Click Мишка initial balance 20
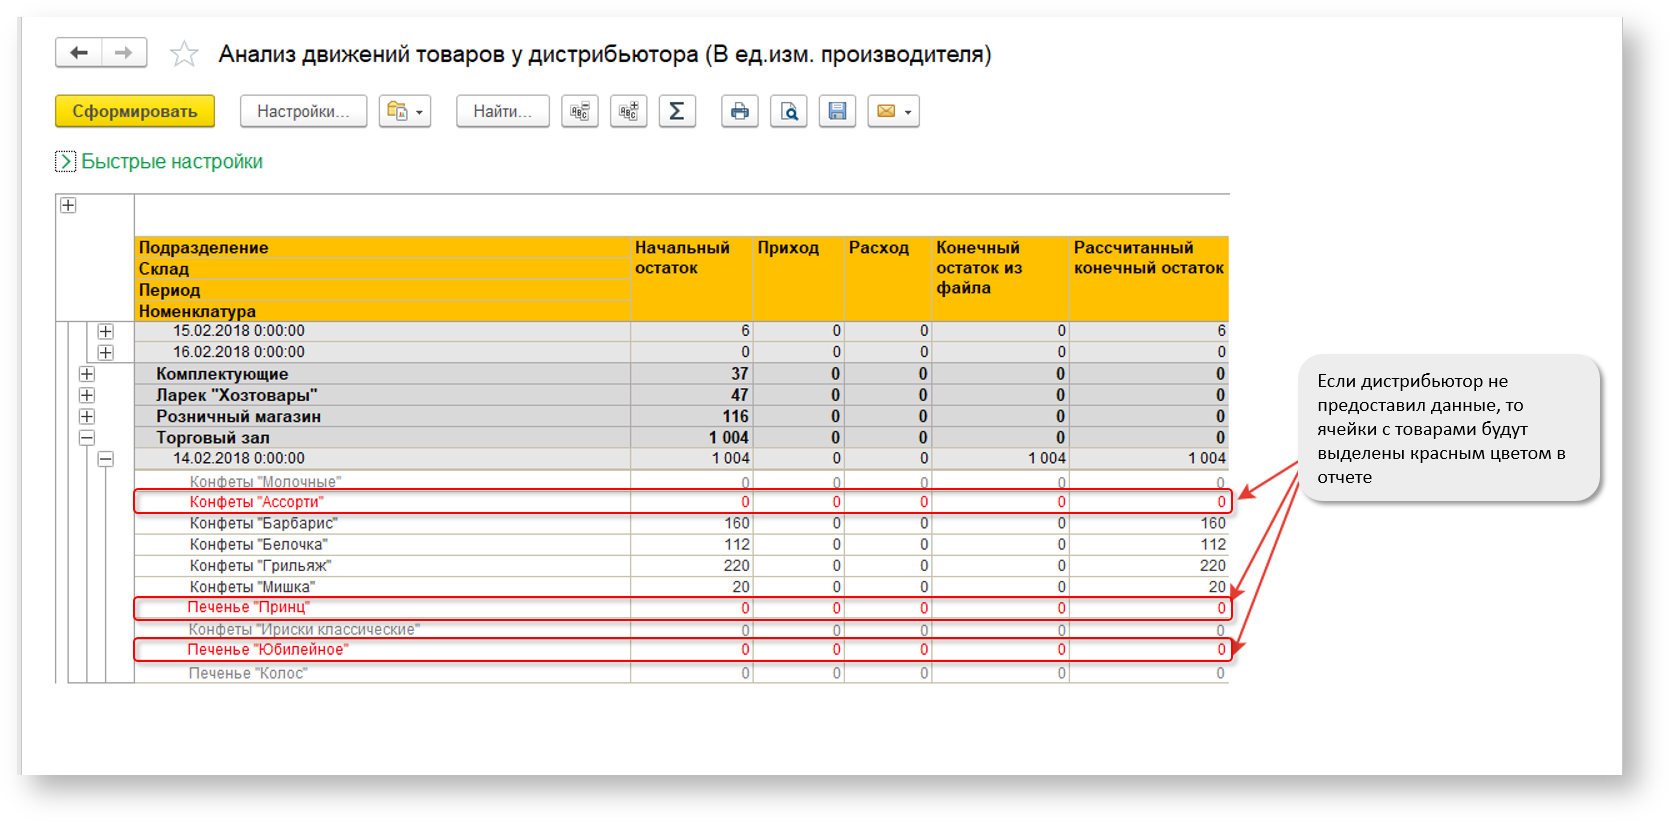Screen dimensions: 1671x823 pyautogui.click(x=741, y=587)
